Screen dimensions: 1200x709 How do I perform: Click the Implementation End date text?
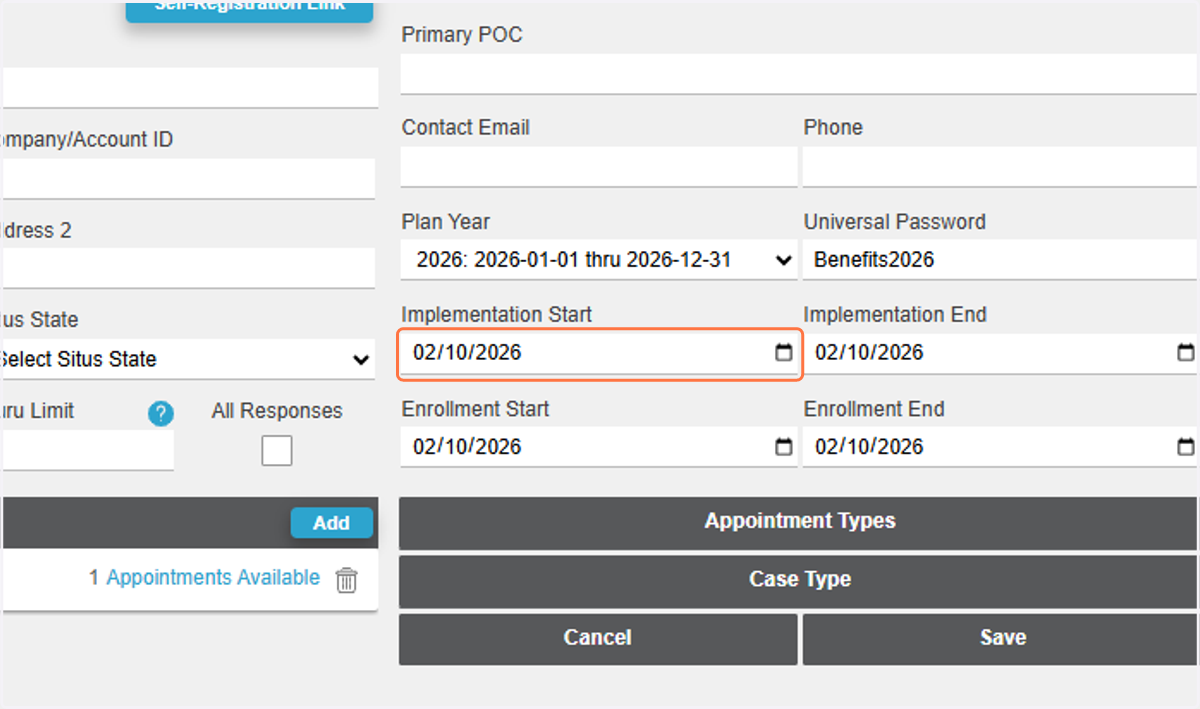tap(869, 353)
